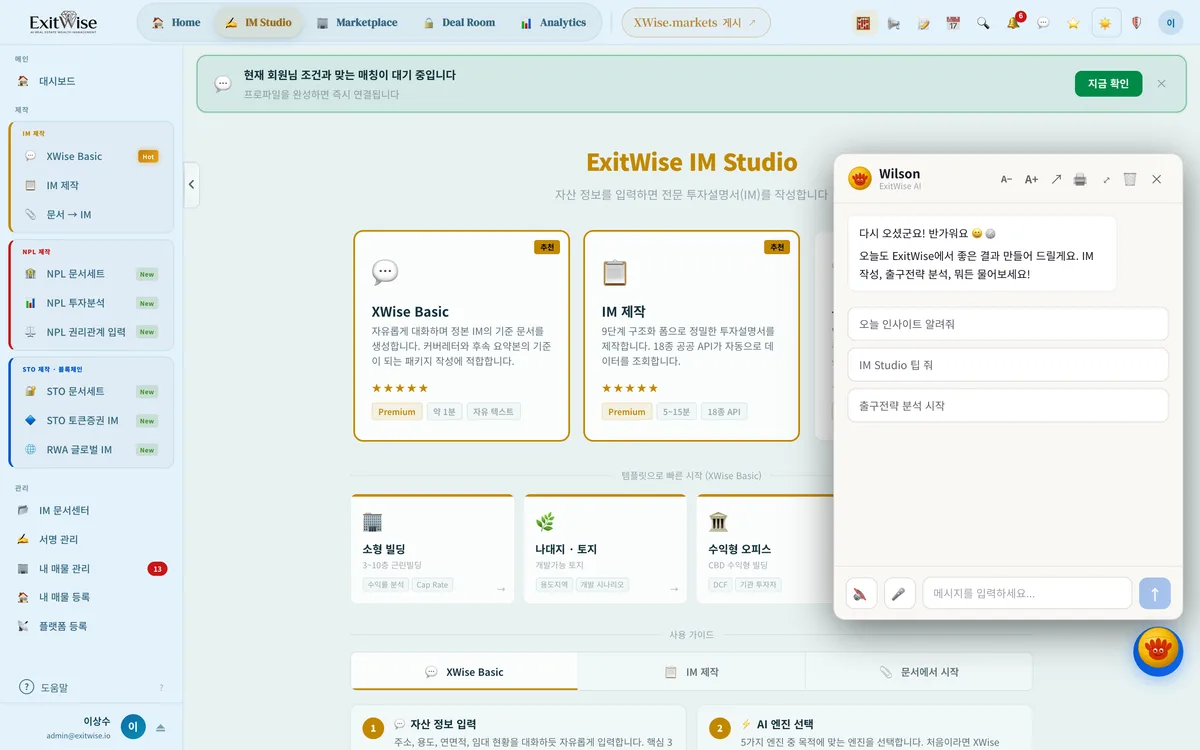Open the XWise.markets external link
Image resolution: width=1200 pixels, height=750 pixels.
click(696, 22)
